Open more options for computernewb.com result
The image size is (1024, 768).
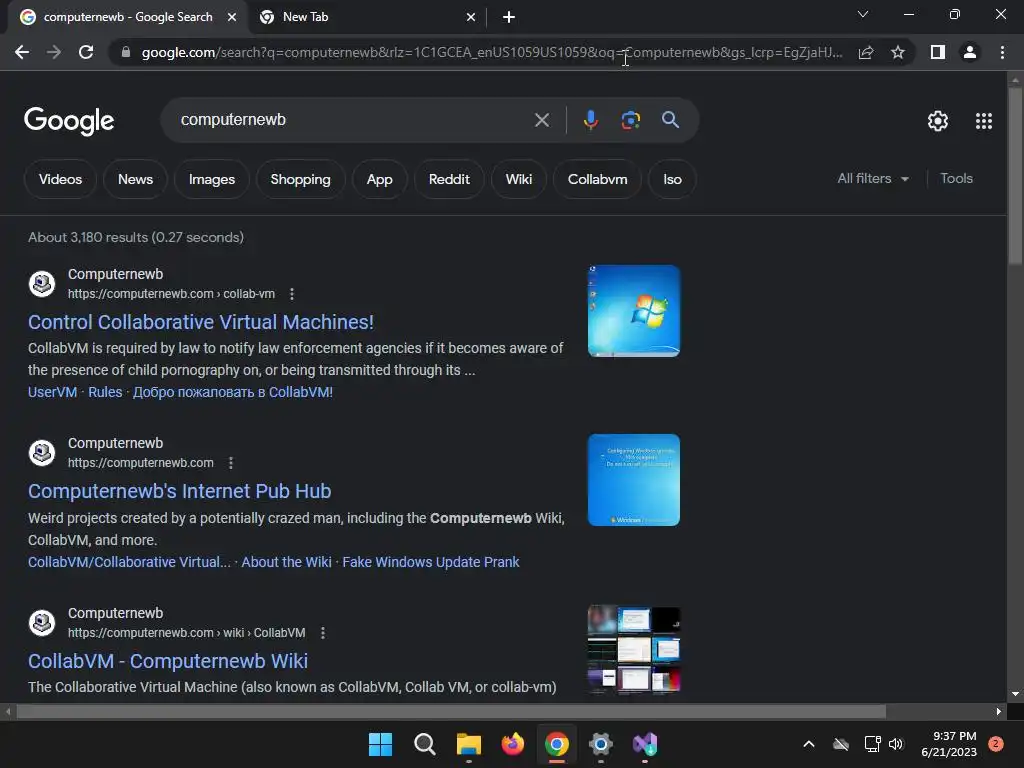click(231, 463)
